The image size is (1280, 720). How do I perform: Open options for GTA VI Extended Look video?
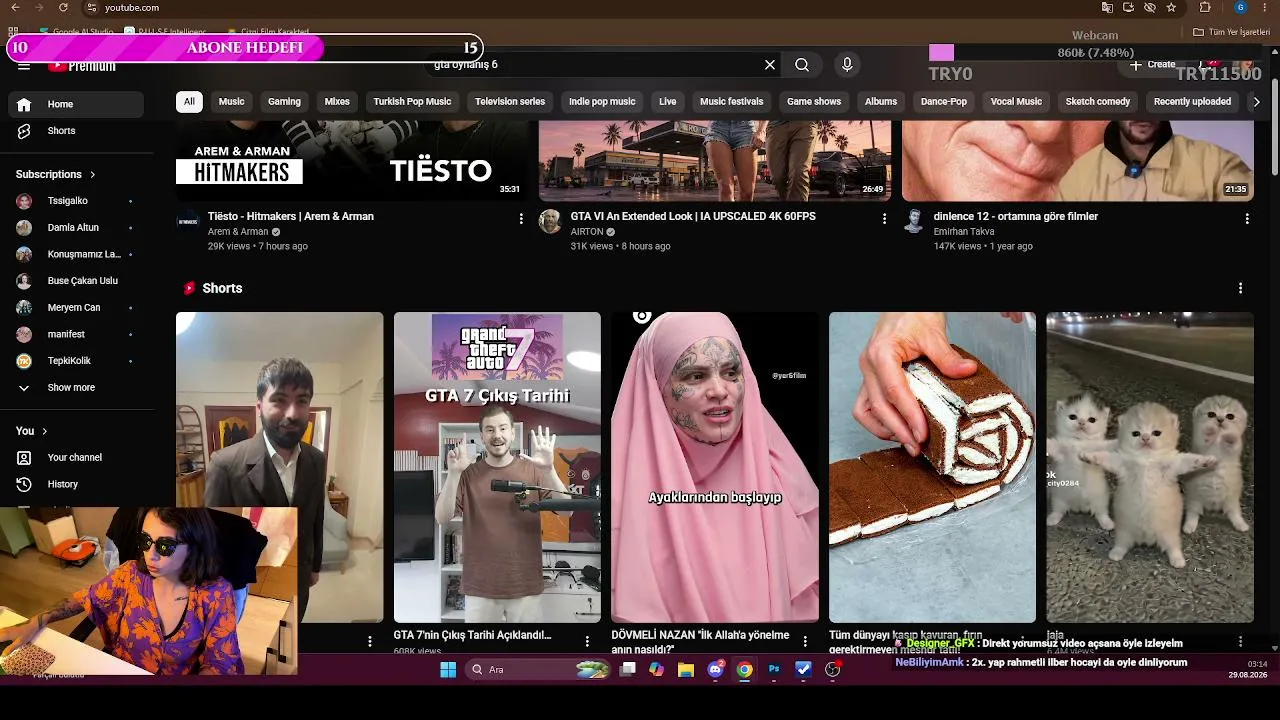884,218
